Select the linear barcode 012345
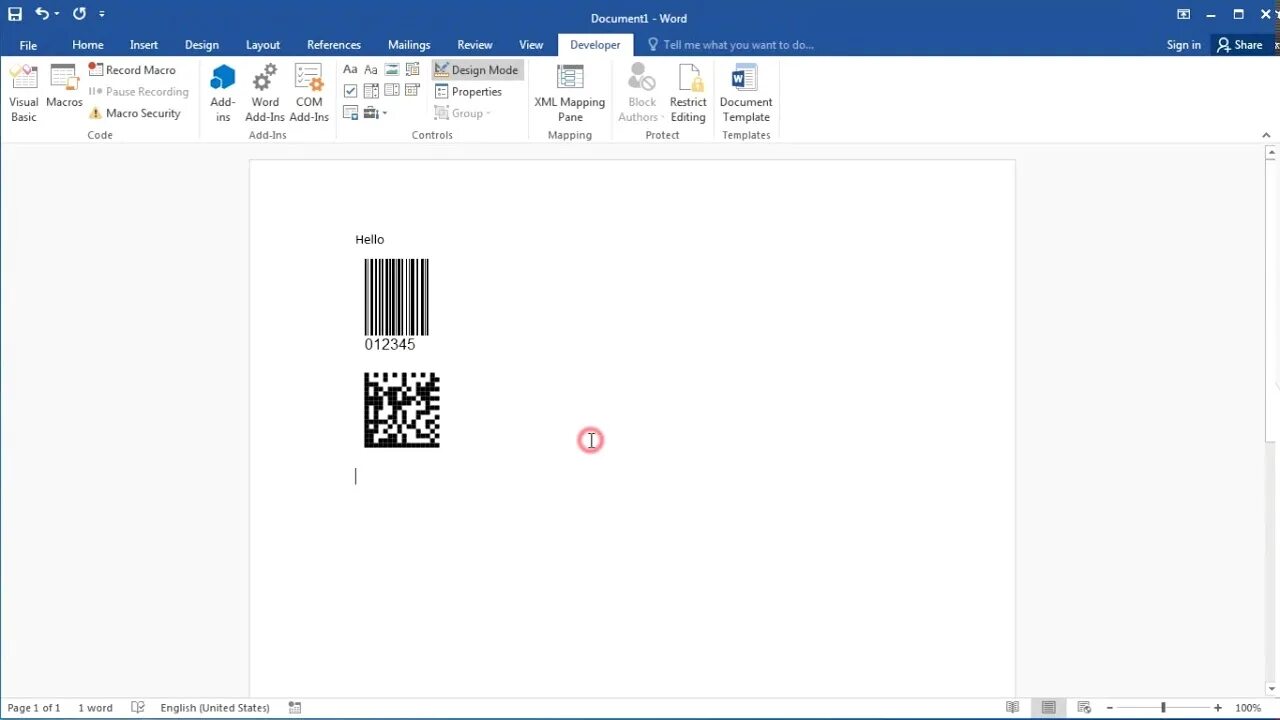Image resolution: width=1280 pixels, height=720 pixels. coord(396,305)
